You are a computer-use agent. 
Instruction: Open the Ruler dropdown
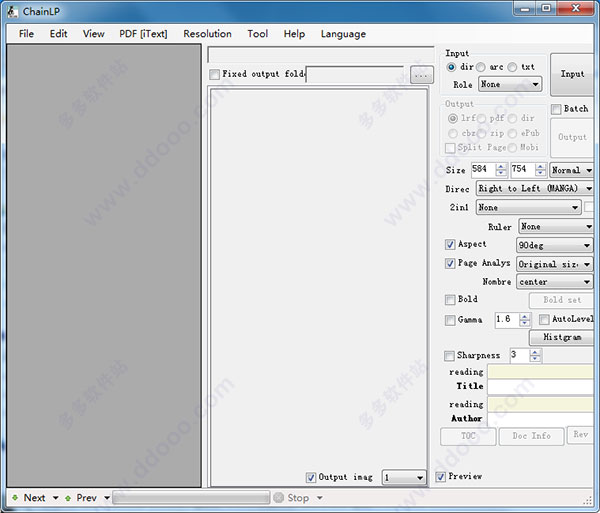coord(556,226)
